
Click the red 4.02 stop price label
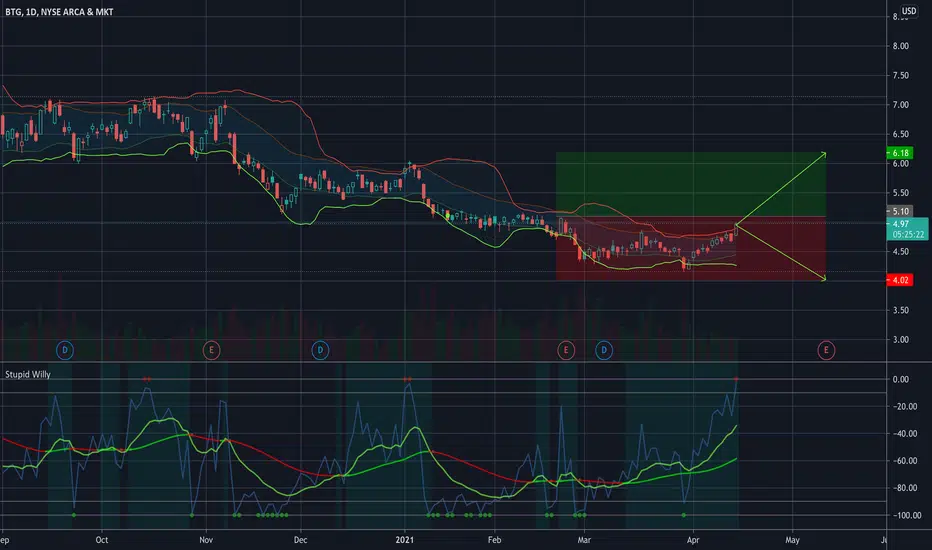900,279
